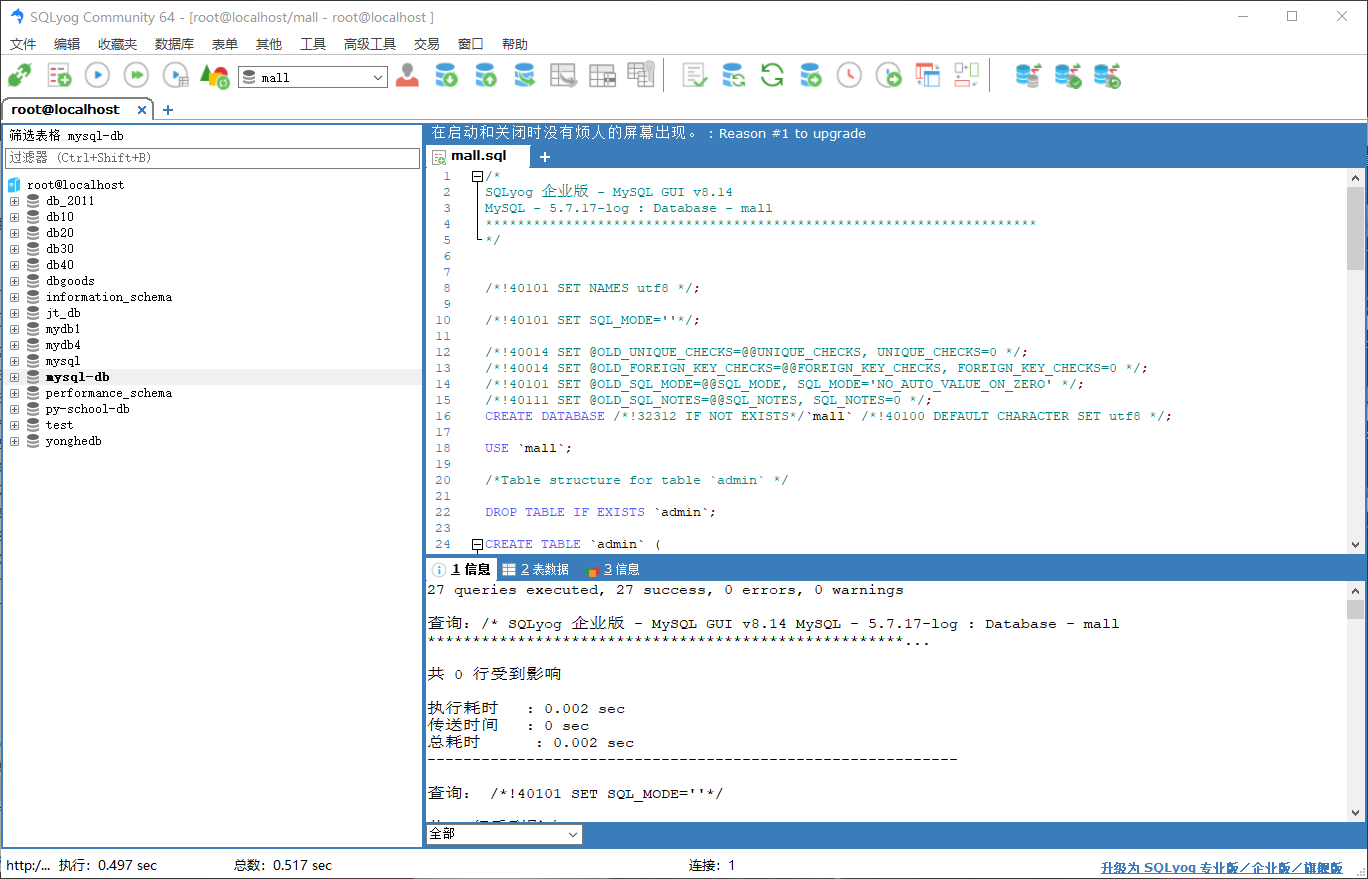The width and height of the screenshot is (1368, 879).
Task: Expand the mysql-db database node
Action: [14, 377]
